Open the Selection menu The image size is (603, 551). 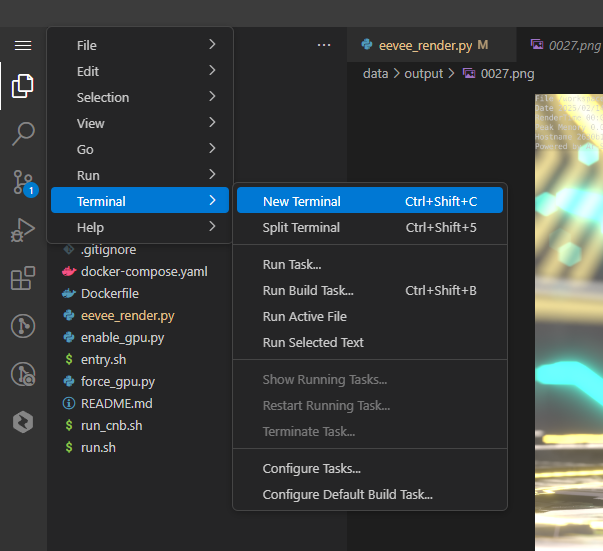pyautogui.click(x=140, y=97)
